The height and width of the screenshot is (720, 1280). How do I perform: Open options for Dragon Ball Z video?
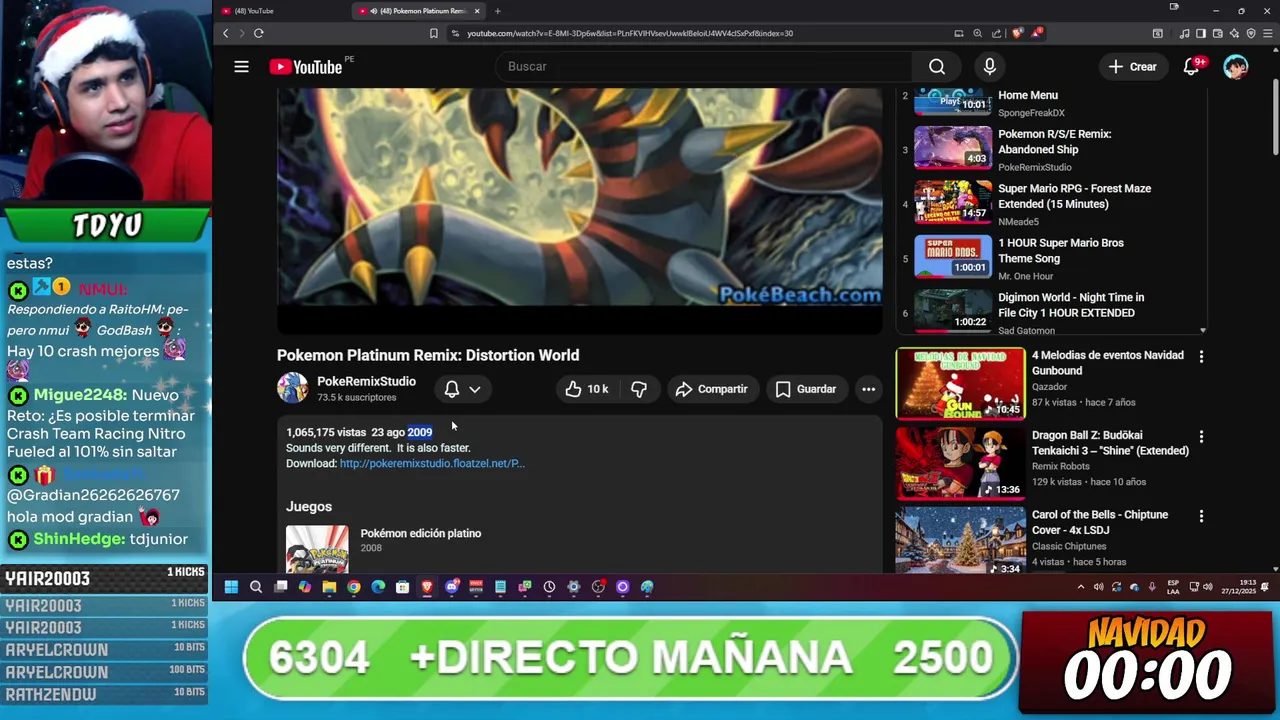[1201, 436]
